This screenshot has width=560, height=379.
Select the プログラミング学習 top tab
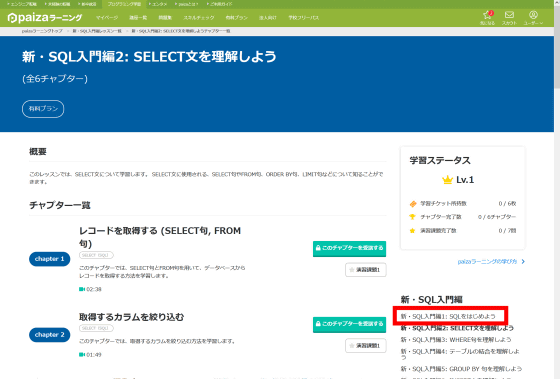click(x=124, y=4)
